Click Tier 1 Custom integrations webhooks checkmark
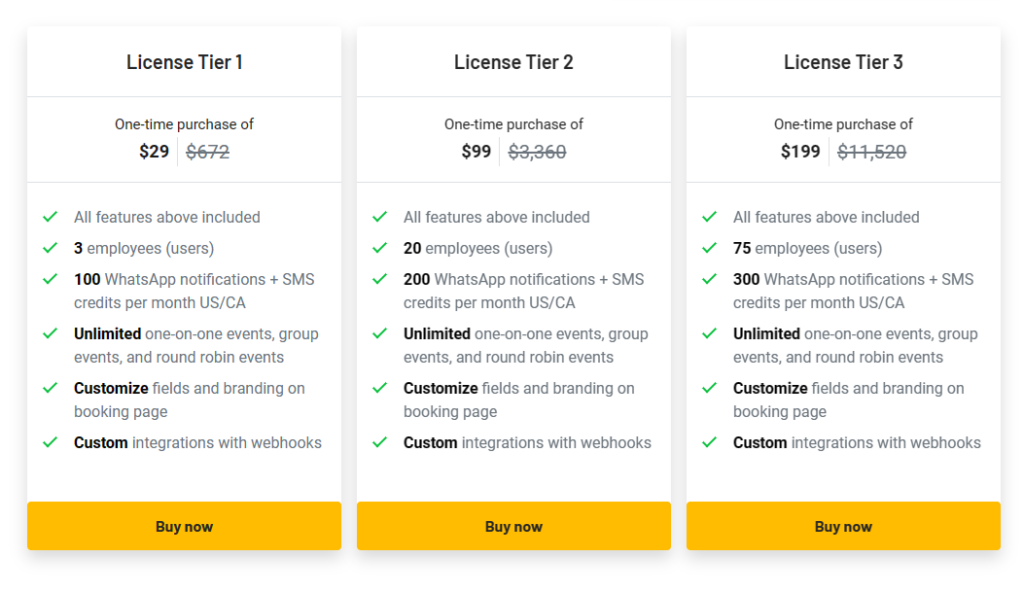Viewport: 1024px width, 592px height. click(50, 442)
